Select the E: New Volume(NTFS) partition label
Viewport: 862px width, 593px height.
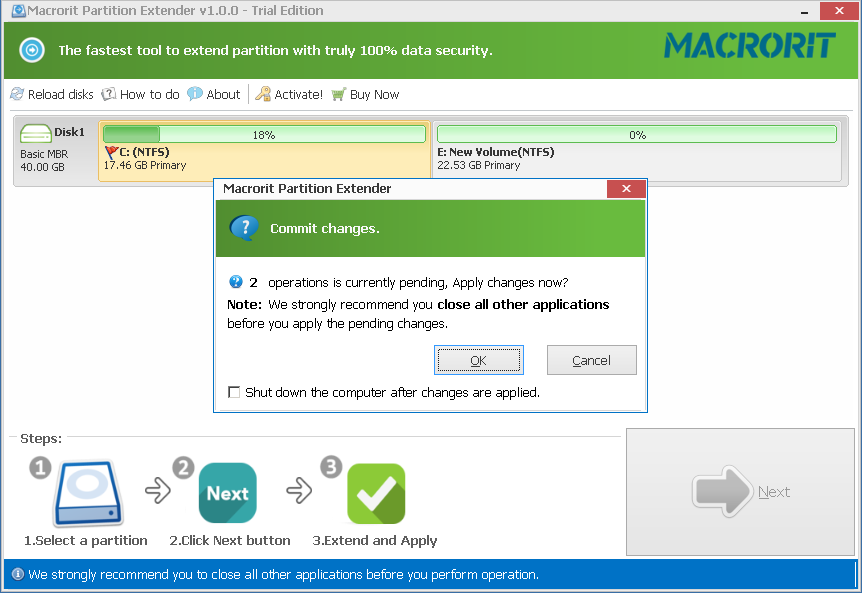coord(495,152)
